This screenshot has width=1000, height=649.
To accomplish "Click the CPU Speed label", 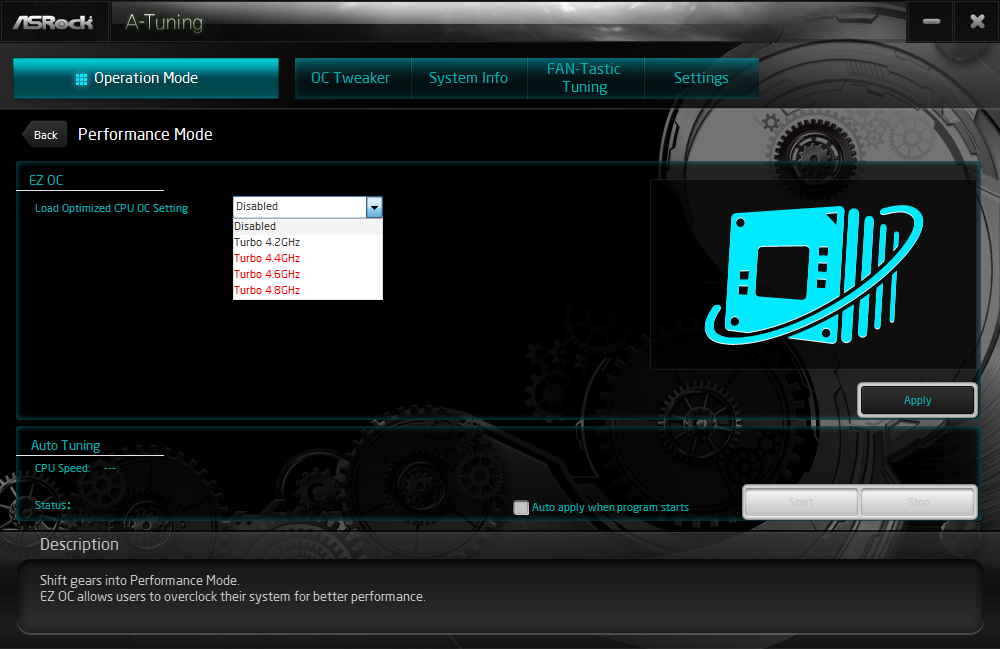I will [x=62, y=468].
